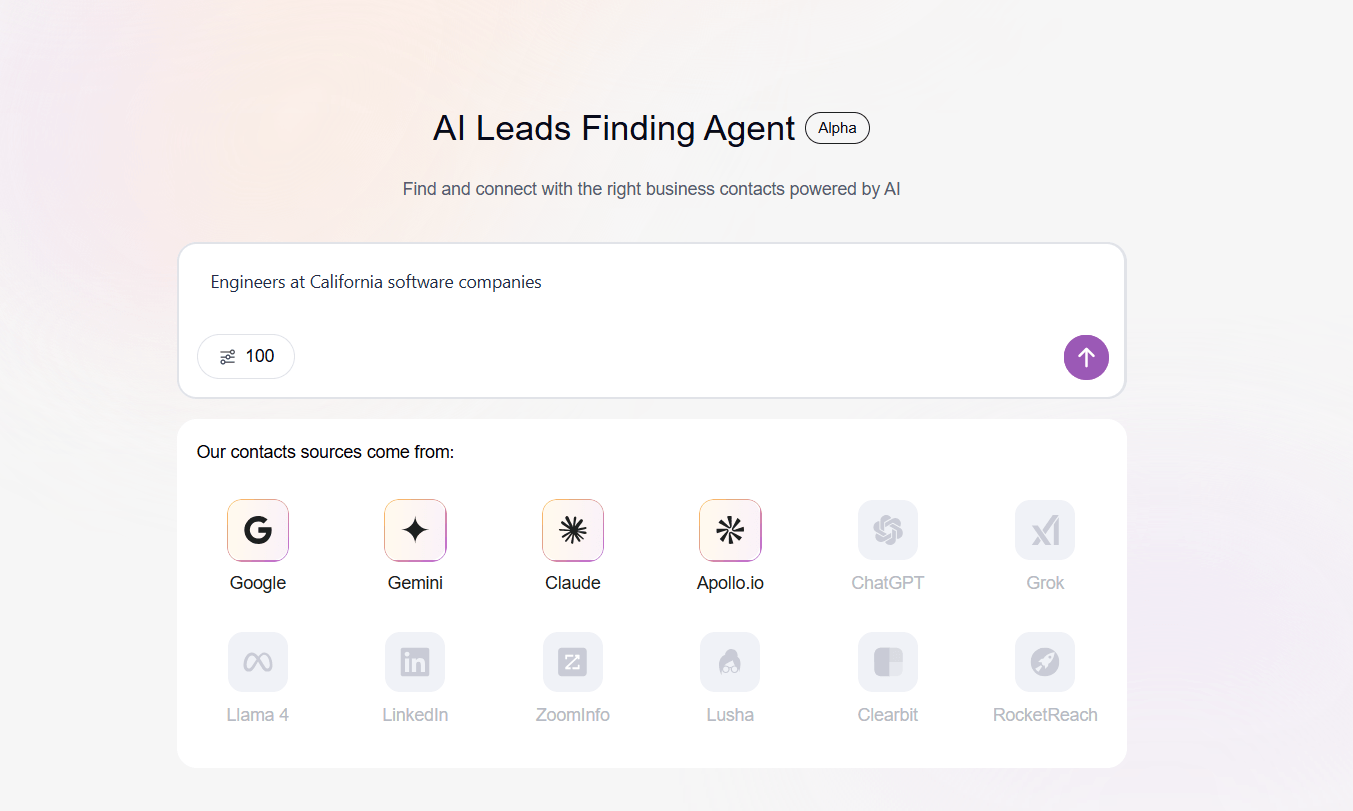Click the Alpha badge
1353x811 pixels.
click(x=837, y=128)
